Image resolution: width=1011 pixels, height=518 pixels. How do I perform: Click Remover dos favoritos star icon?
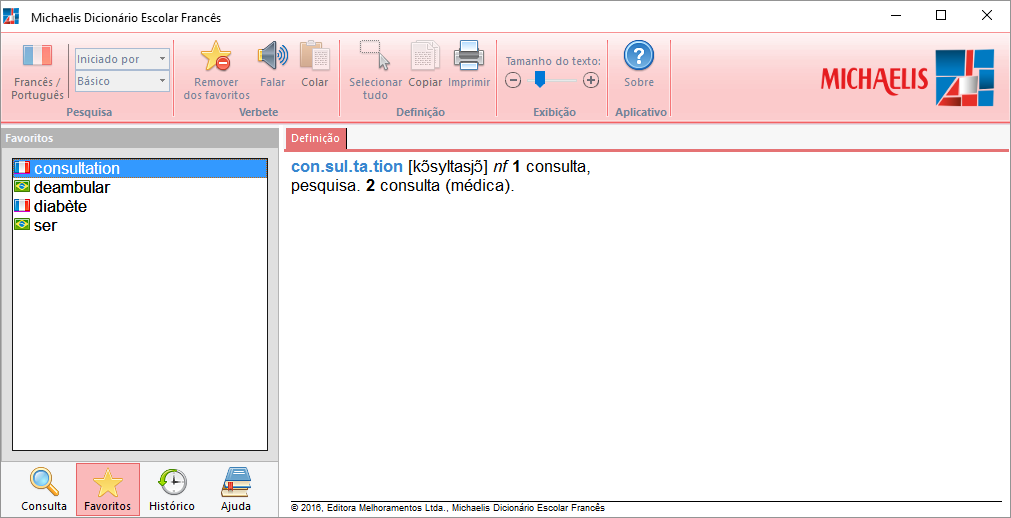click(217, 55)
